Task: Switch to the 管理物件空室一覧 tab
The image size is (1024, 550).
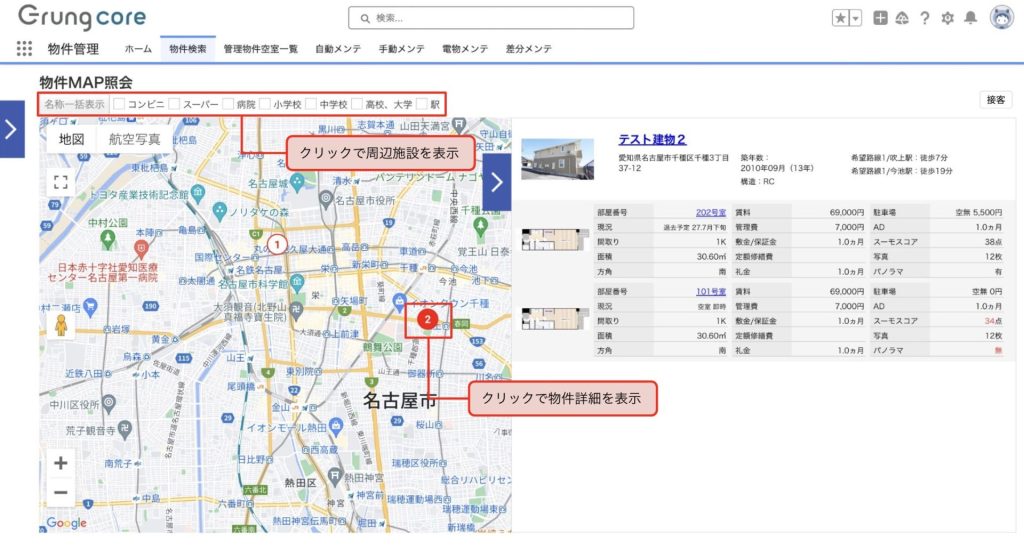Action: click(260, 48)
